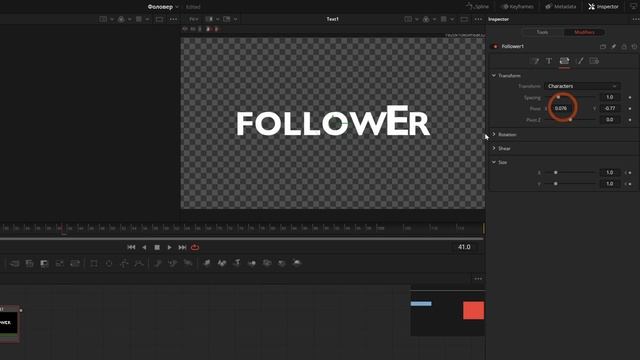The height and width of the screenshot is (360, 640).
Task: Lock the Follower1 modifier controls
Action: (x=624, y=47)
